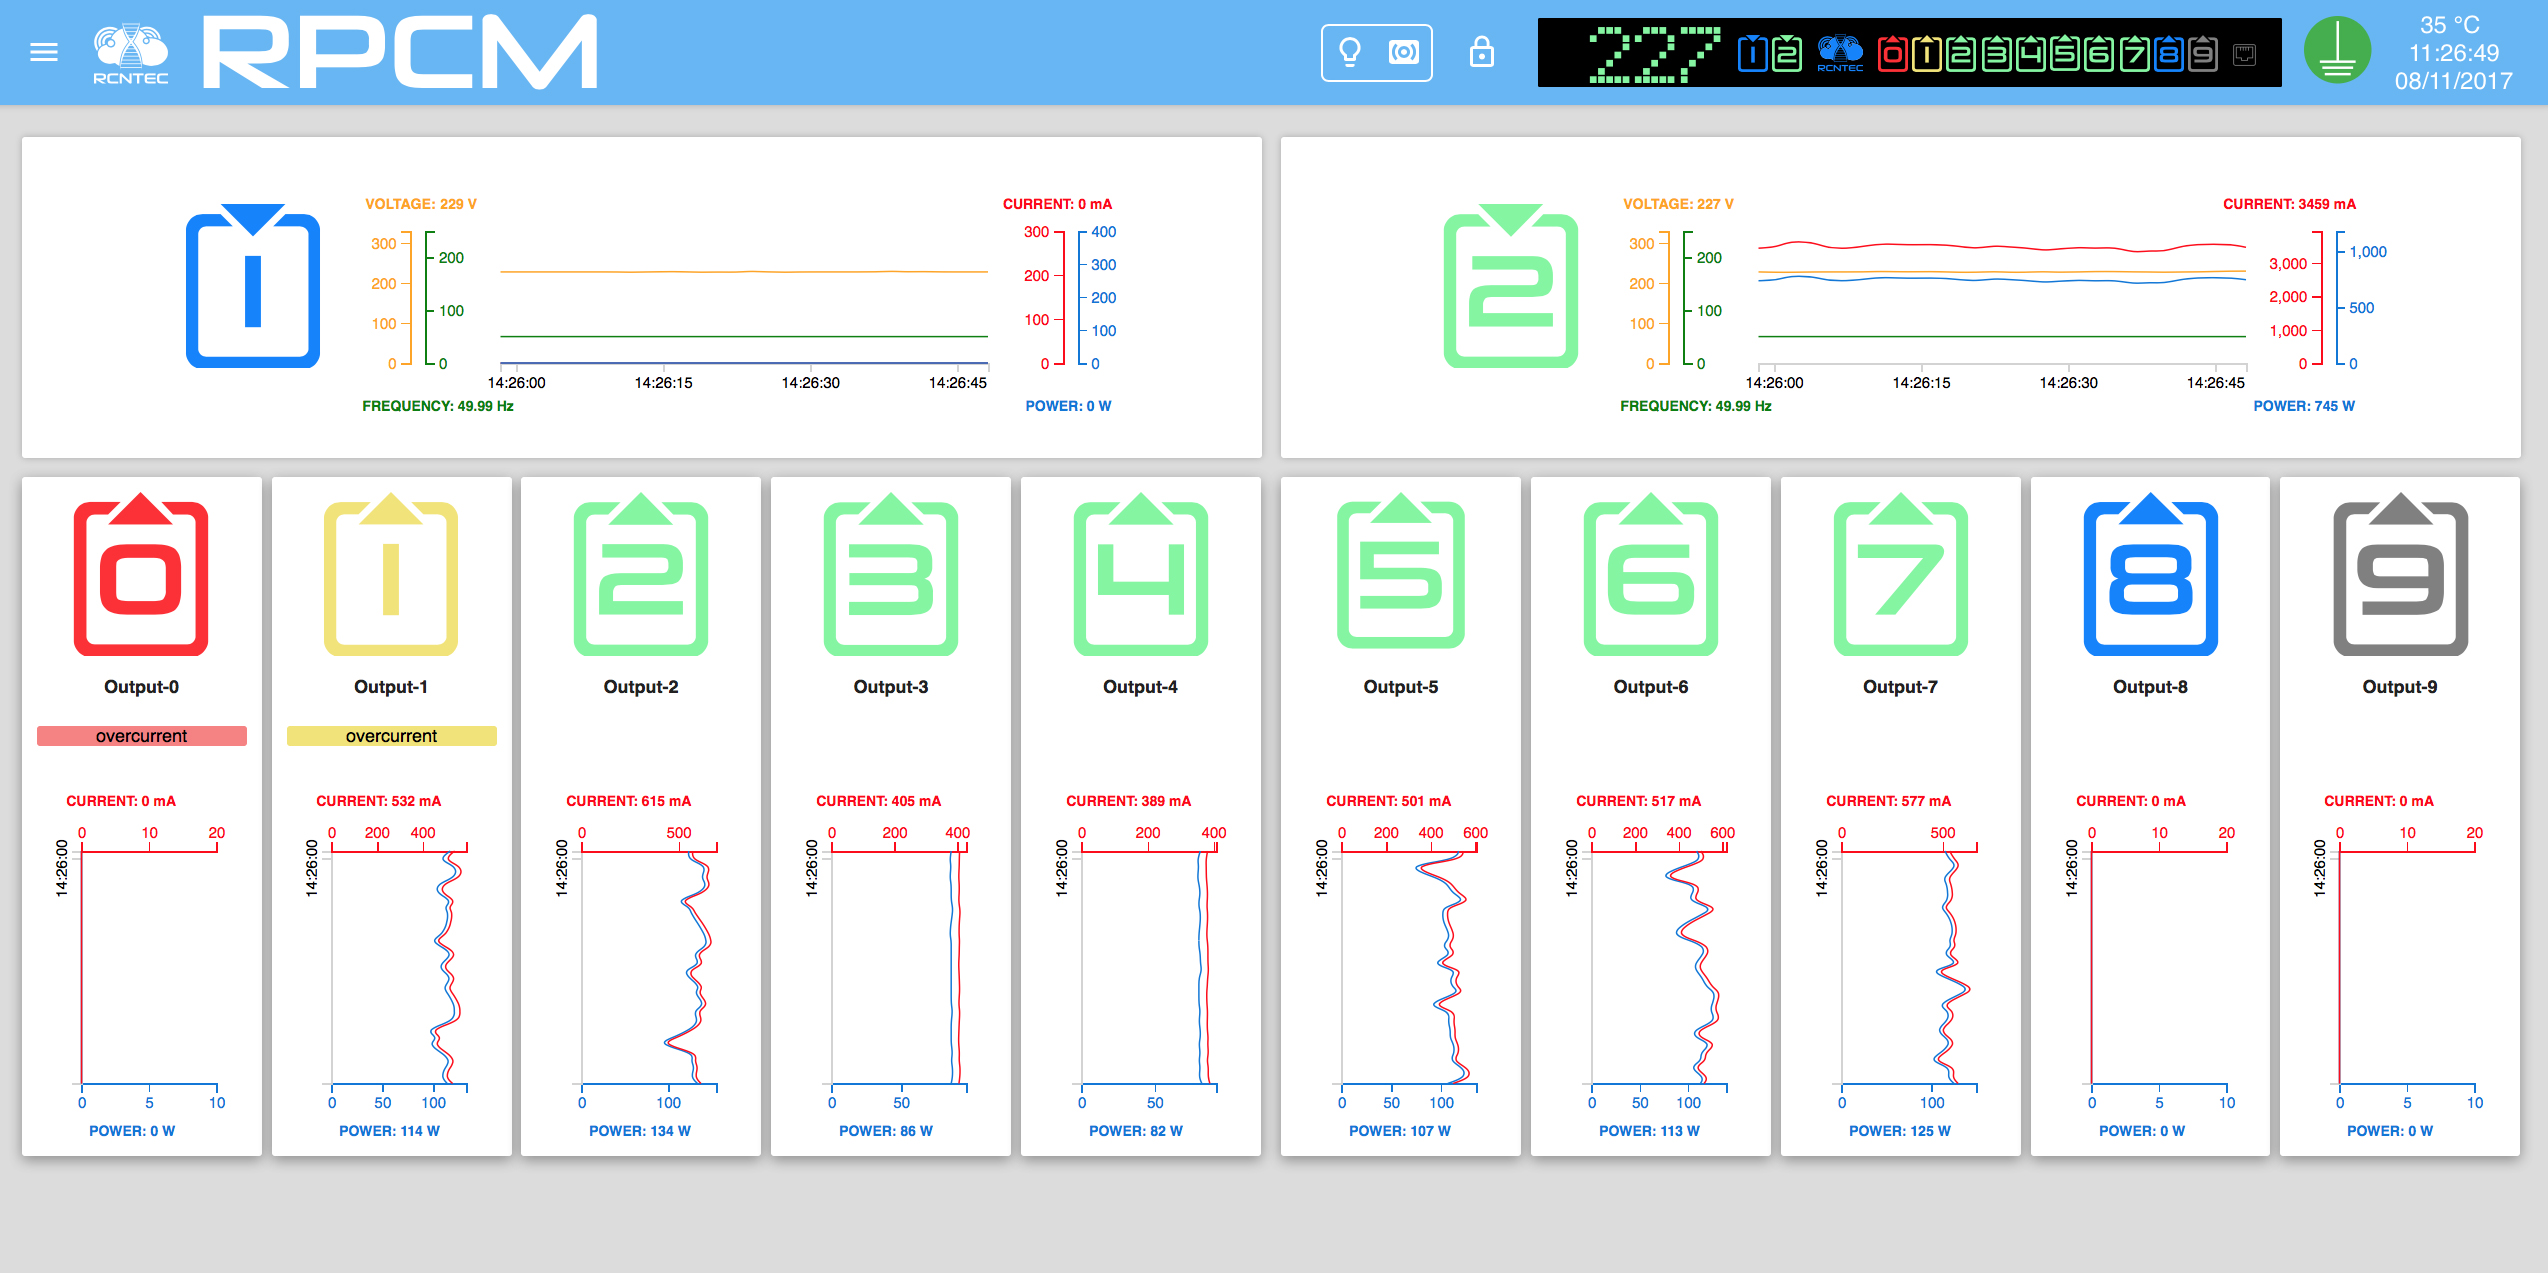The height and width of the screenshot is (1273, 2548).
Task: Select mini gray Output 9 indicator in display
Action: coord(2203,53)
